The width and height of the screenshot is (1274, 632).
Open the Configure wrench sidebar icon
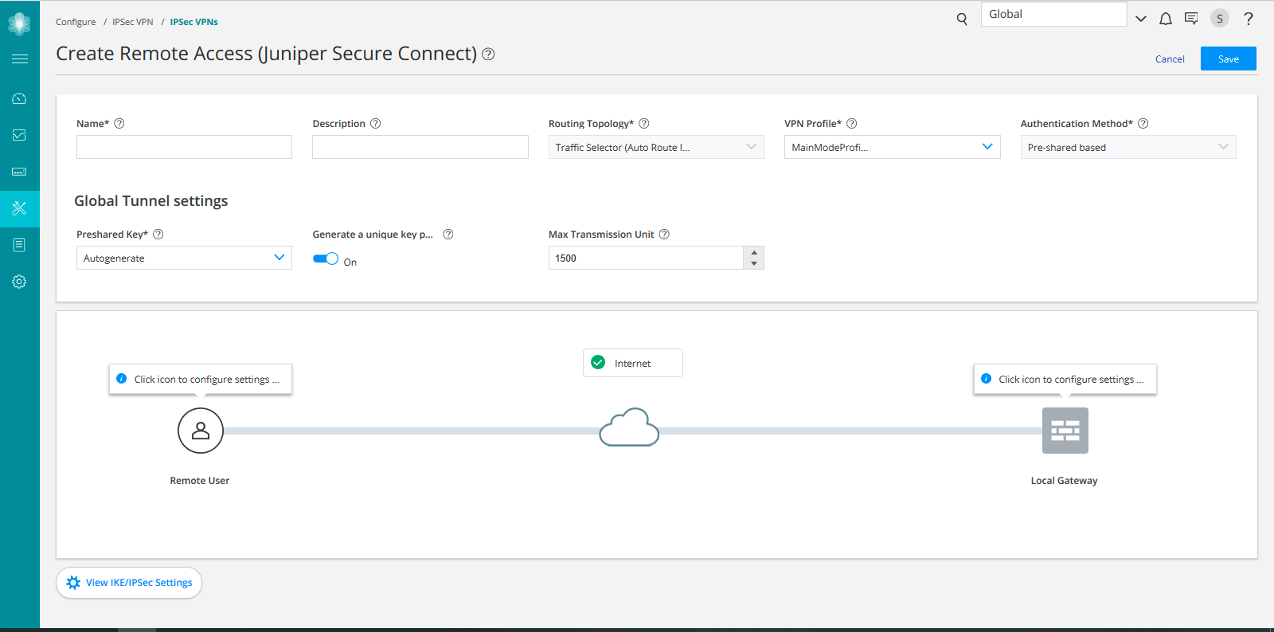[x=19, y=208]
